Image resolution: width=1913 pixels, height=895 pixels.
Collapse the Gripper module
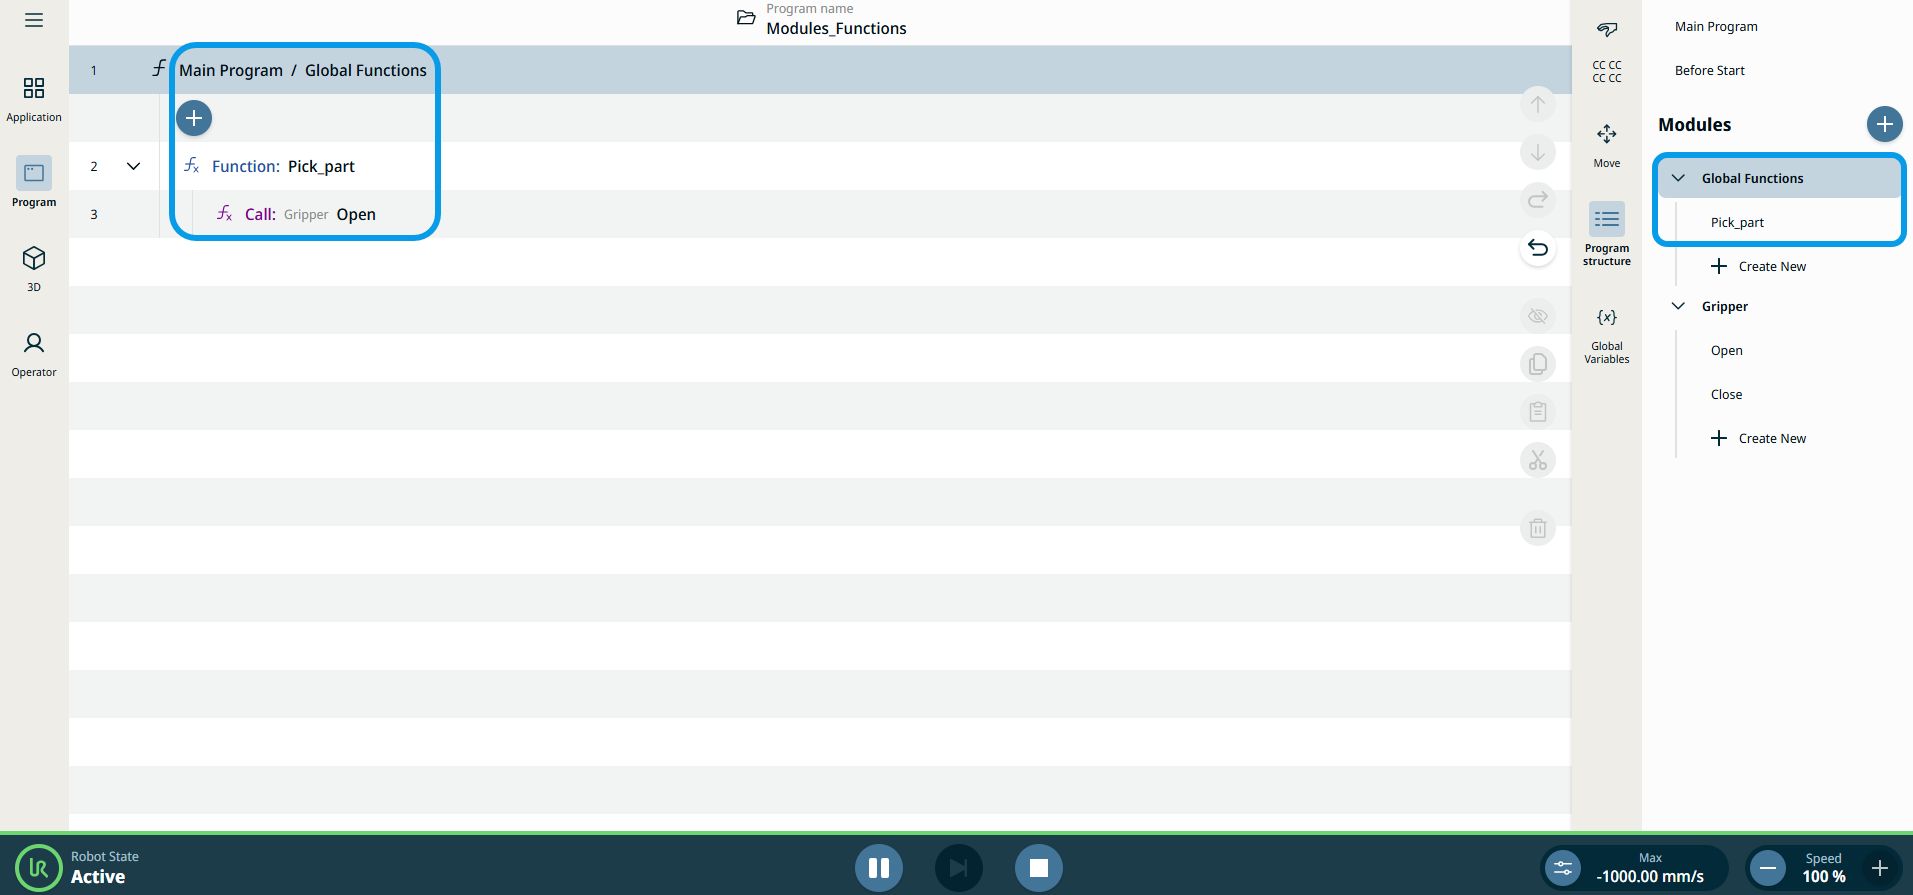[x=1678, y=306]
